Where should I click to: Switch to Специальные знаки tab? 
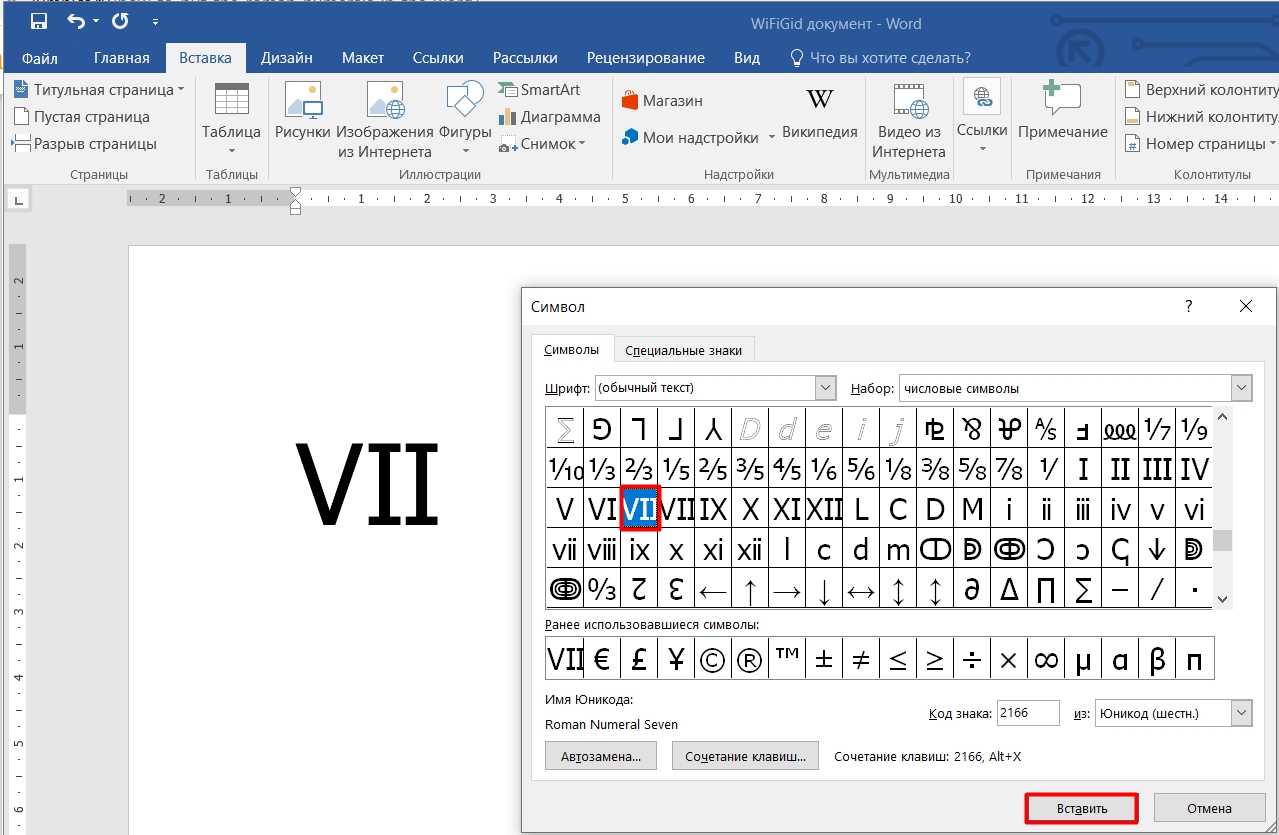(683, 350)
